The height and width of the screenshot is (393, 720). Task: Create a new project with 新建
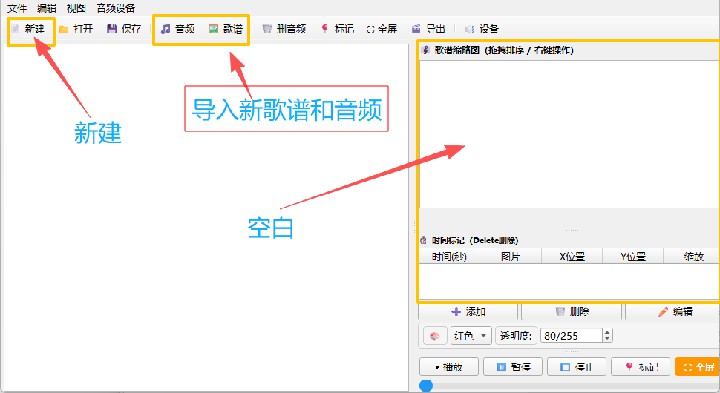(28, 29)
